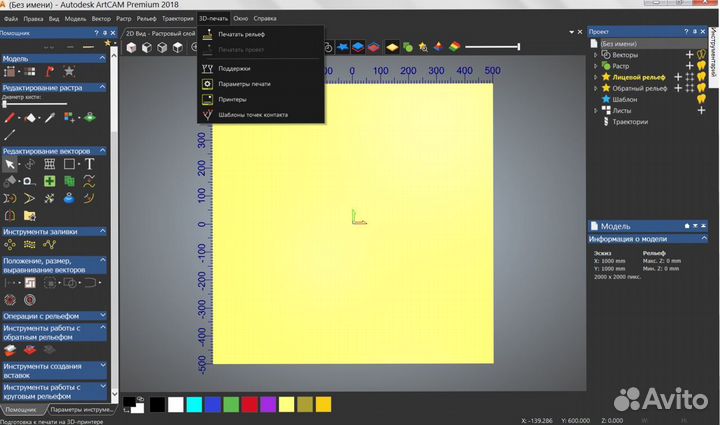Toggle visibility bulb for Растр

[701, 66]
